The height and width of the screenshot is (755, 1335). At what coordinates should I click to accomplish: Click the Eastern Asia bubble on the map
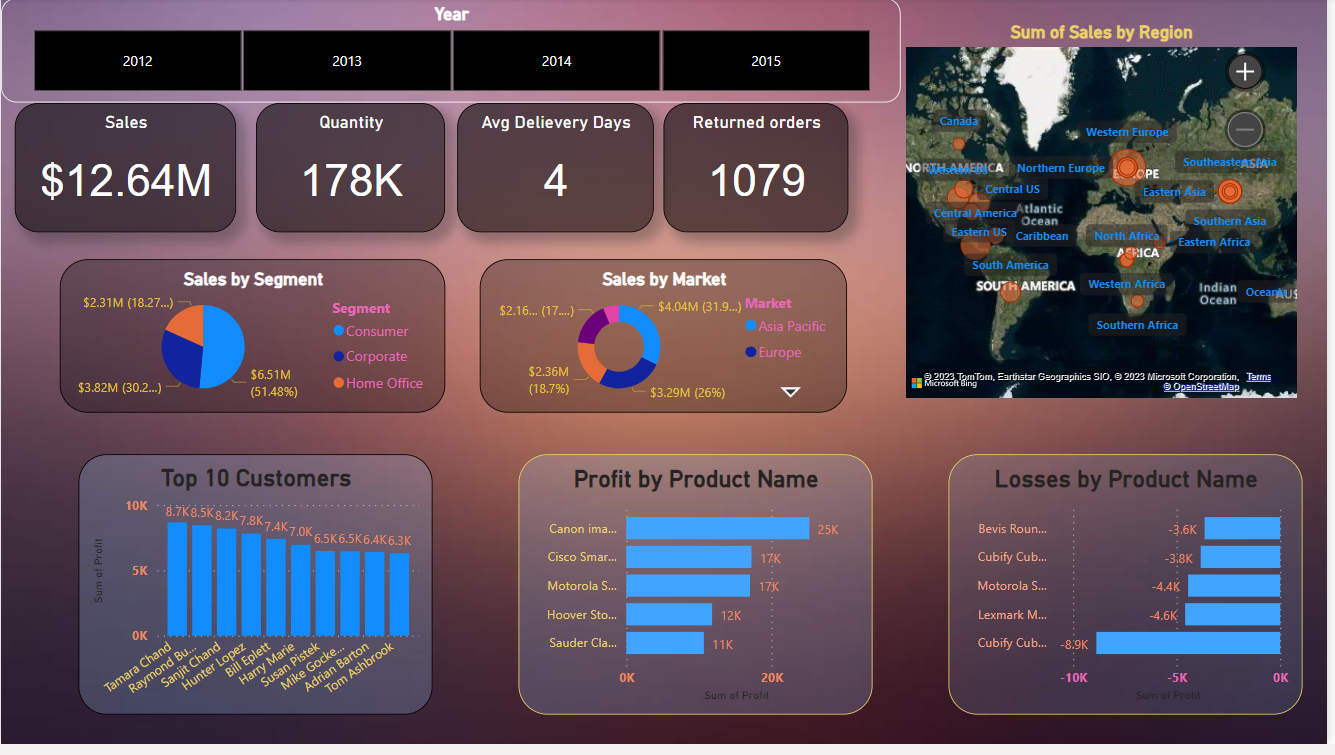click(1229, 191)
